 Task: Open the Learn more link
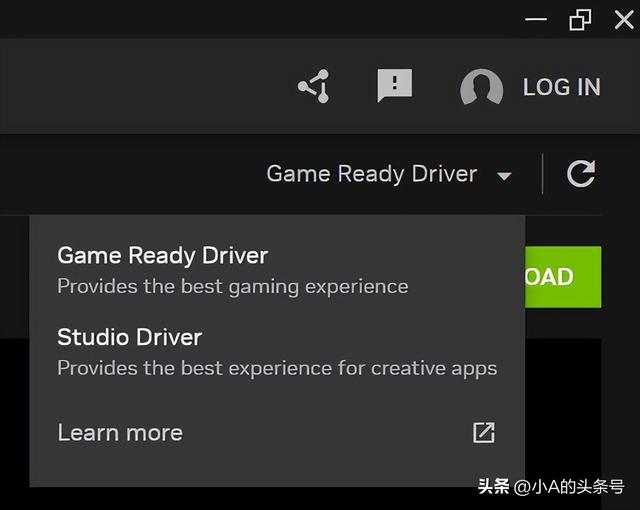point(120,433)
